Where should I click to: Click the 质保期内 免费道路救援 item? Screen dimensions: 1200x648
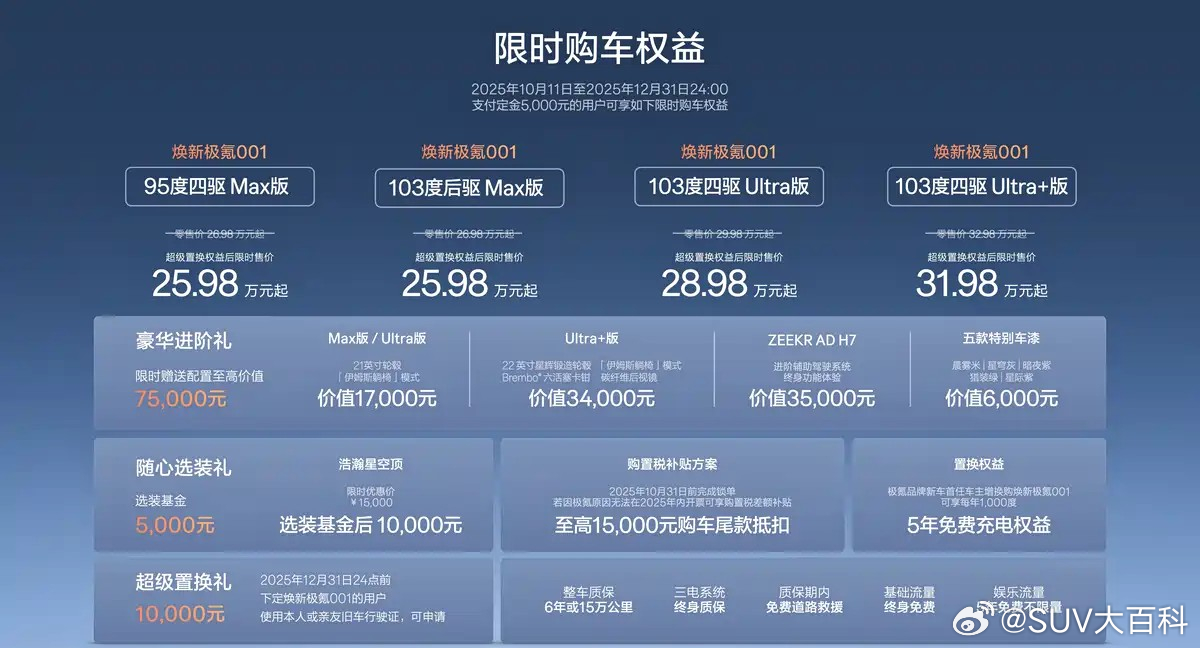(x=805, y=600)
